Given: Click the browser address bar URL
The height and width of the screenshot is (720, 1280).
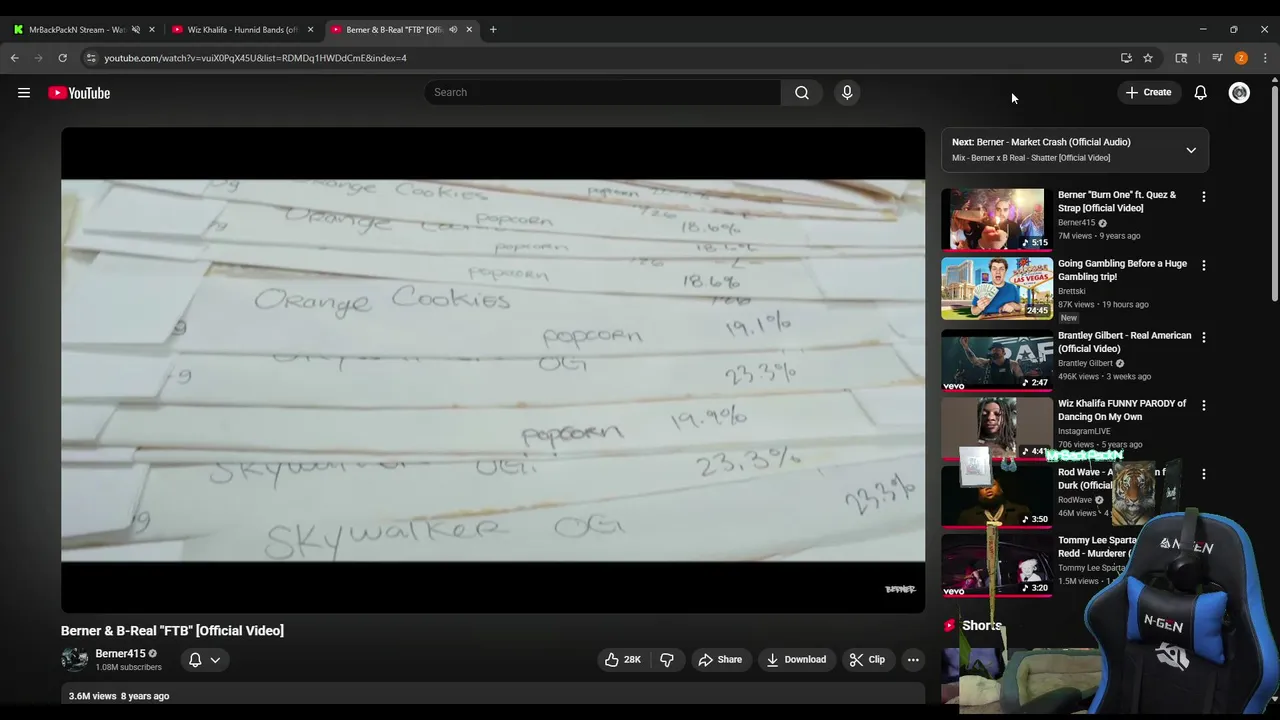Looking at the screenshot, I should (x=255, y=58).
